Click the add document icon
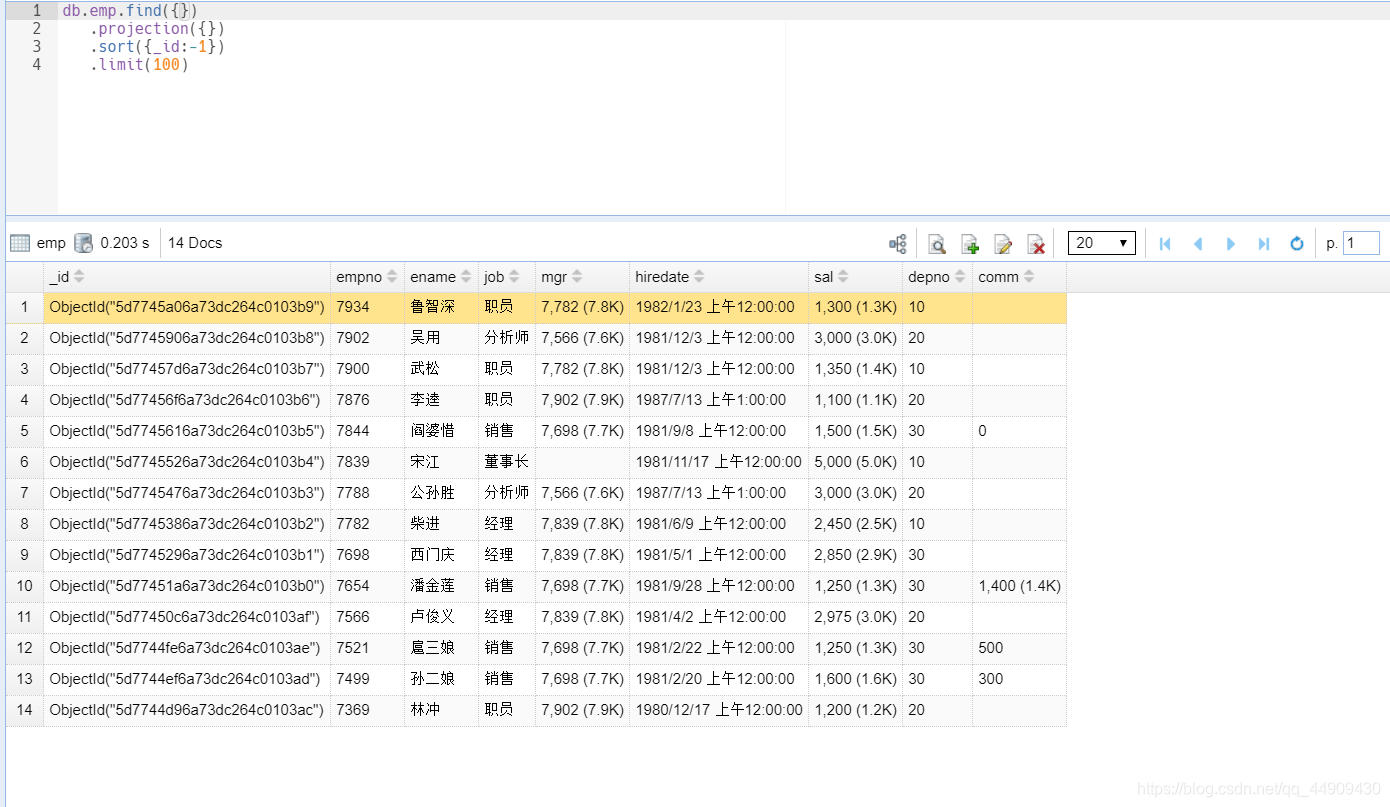Viewport: 1390px width, 807px height. point(970,243)
